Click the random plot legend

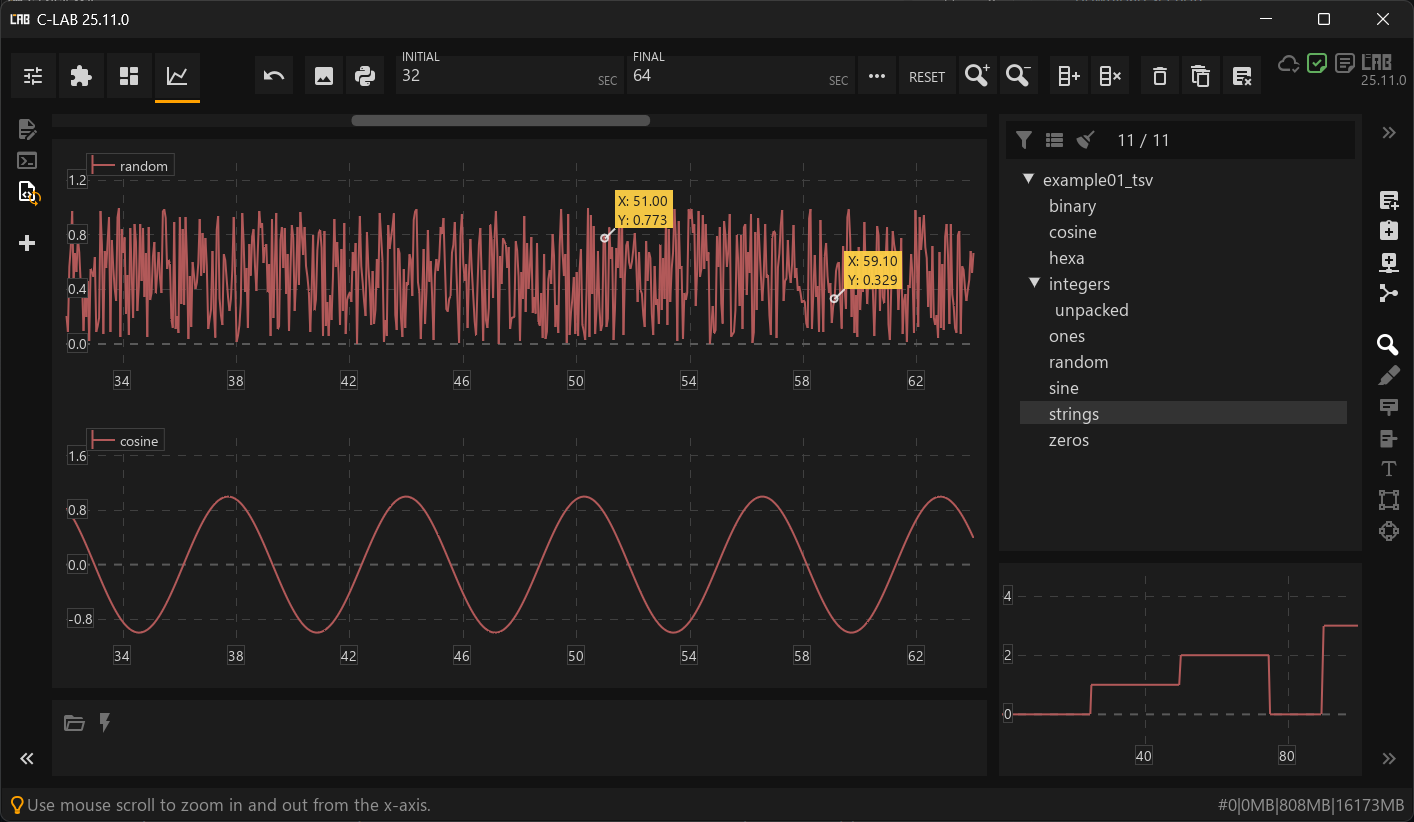131,165
